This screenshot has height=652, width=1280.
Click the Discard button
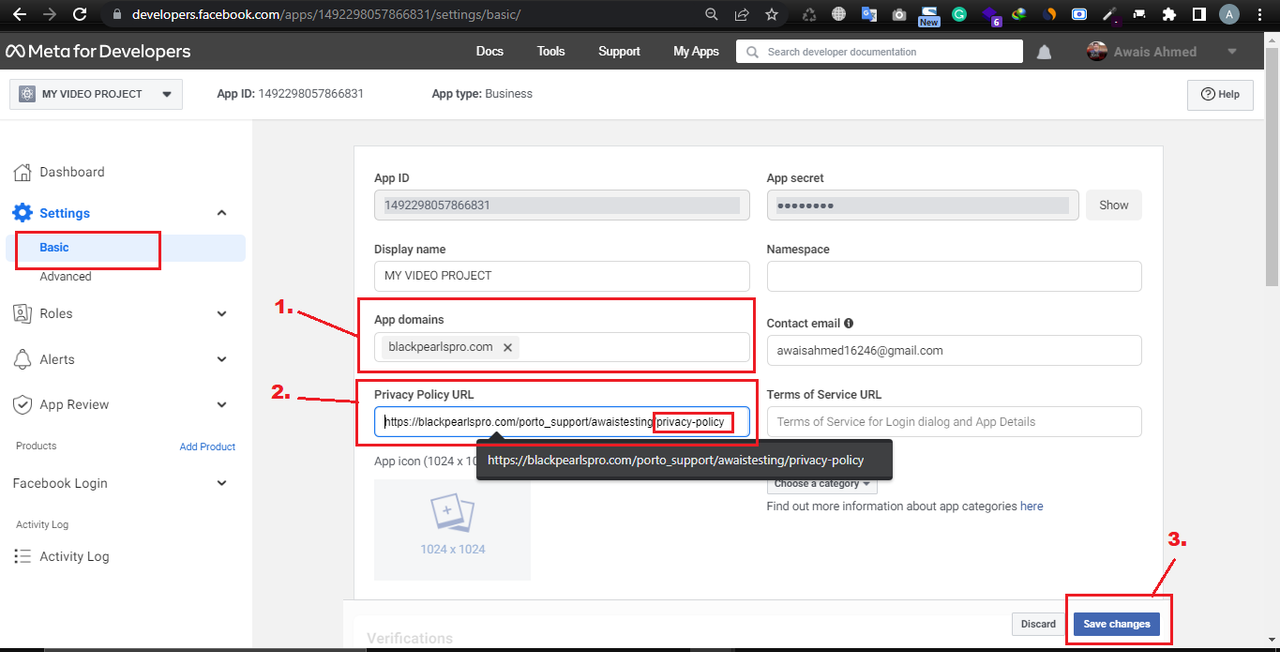click(x=1038, y=624)
